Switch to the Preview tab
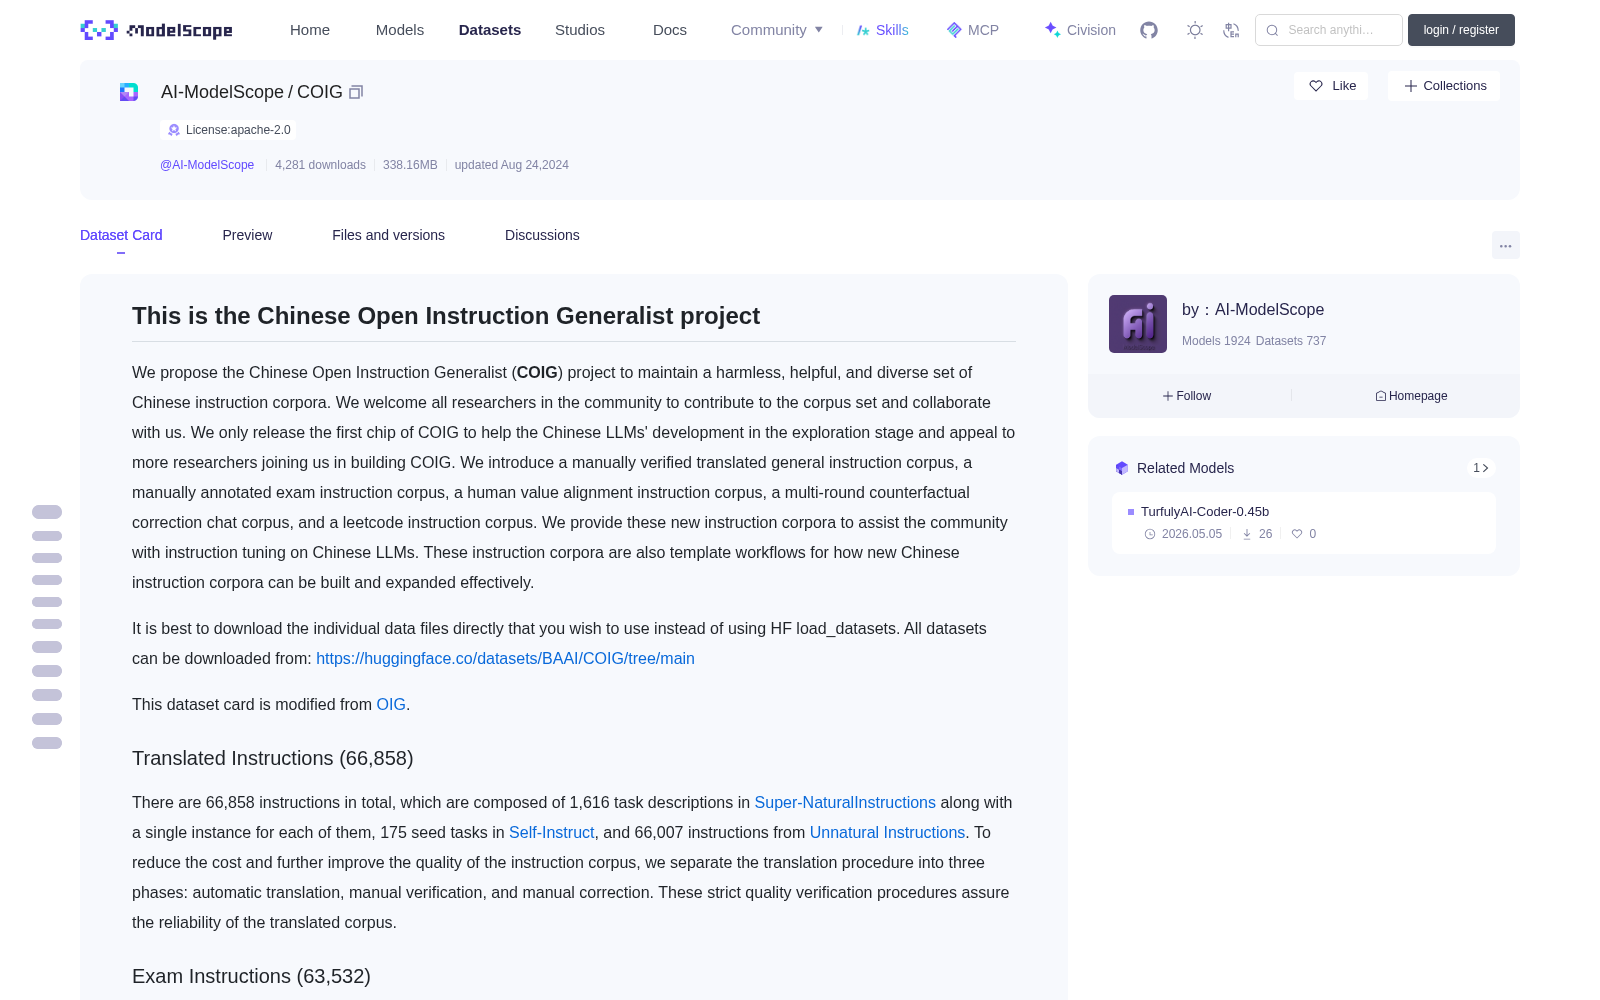This screenshot has width=1600, height=1000. [247, 235]
